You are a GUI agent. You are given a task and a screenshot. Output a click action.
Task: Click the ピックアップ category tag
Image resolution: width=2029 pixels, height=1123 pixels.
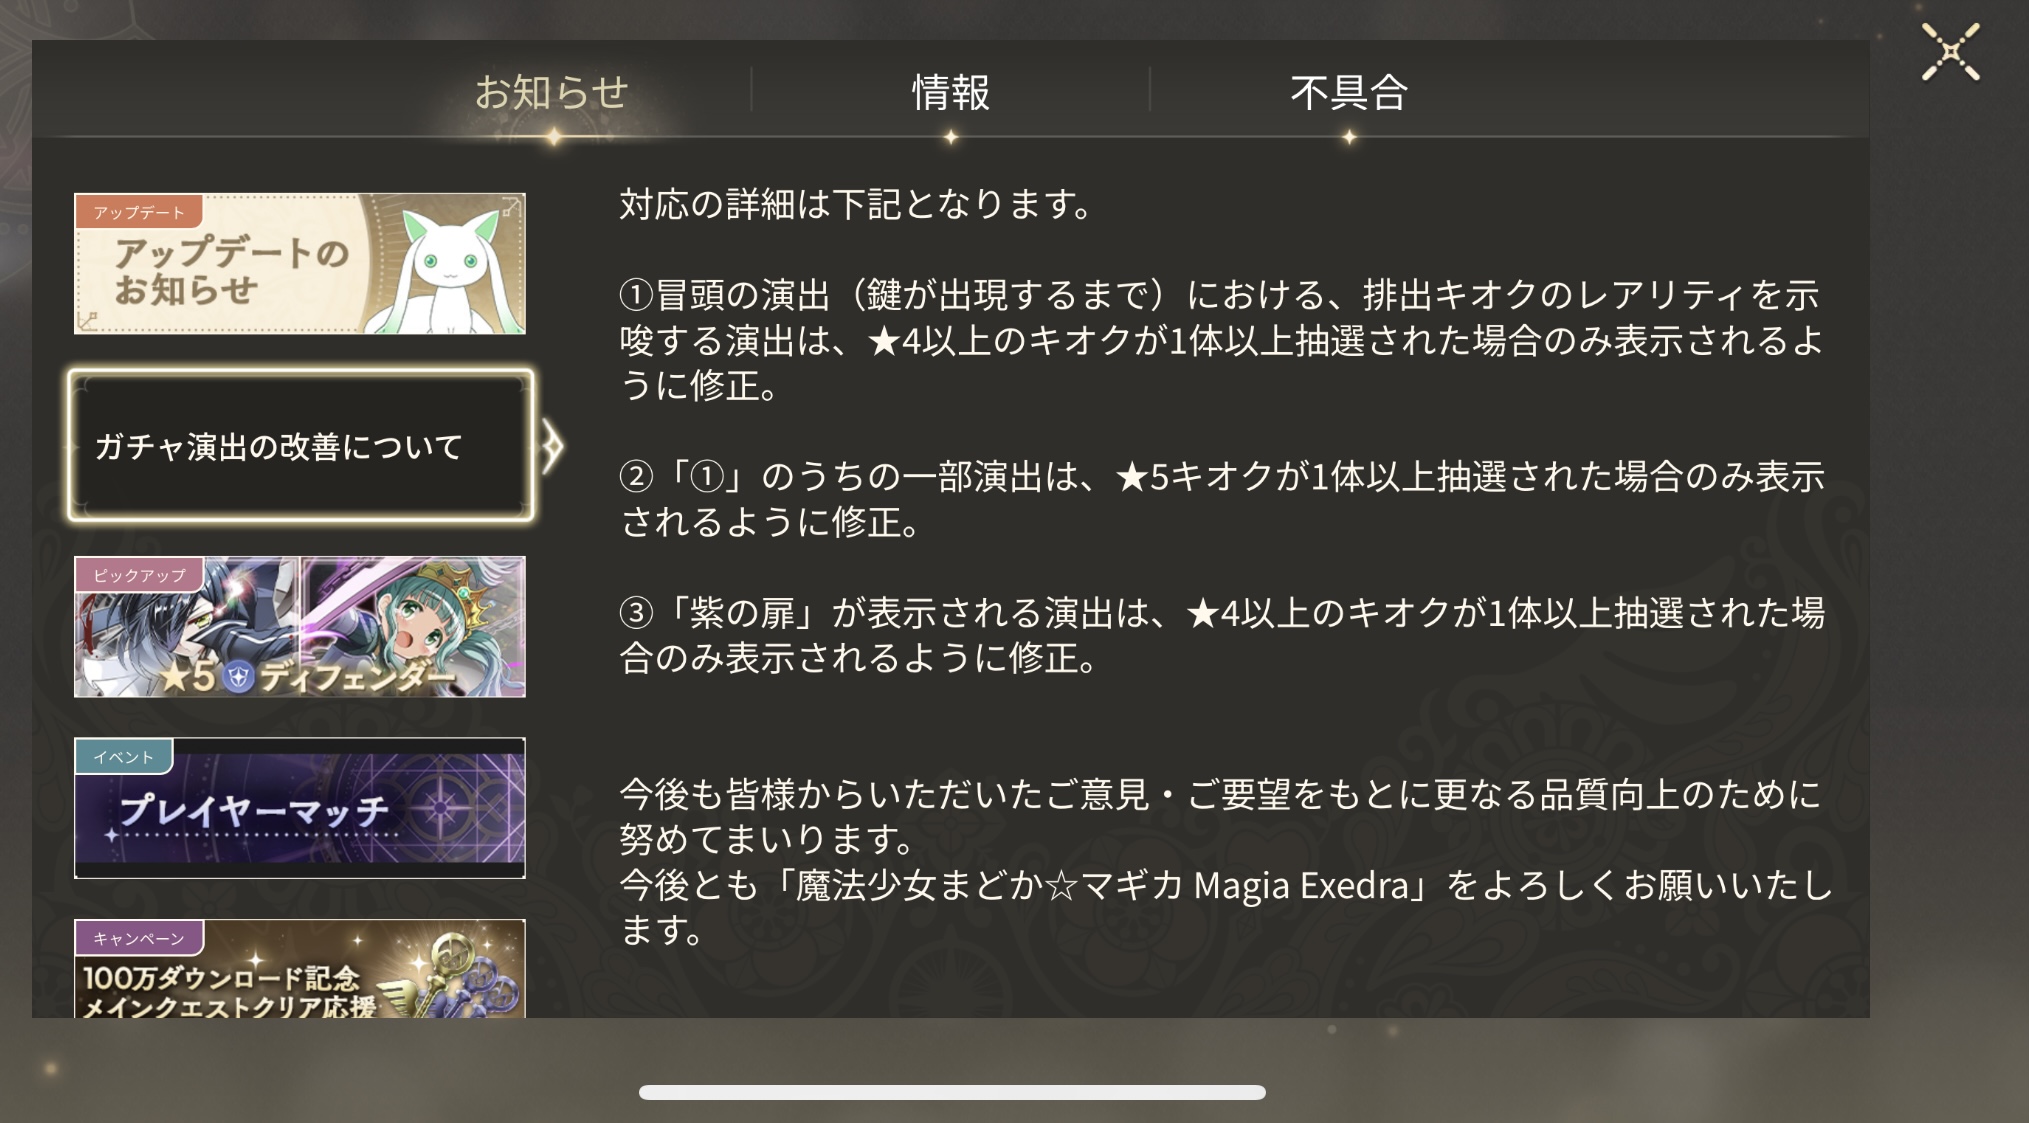[139, 575]
